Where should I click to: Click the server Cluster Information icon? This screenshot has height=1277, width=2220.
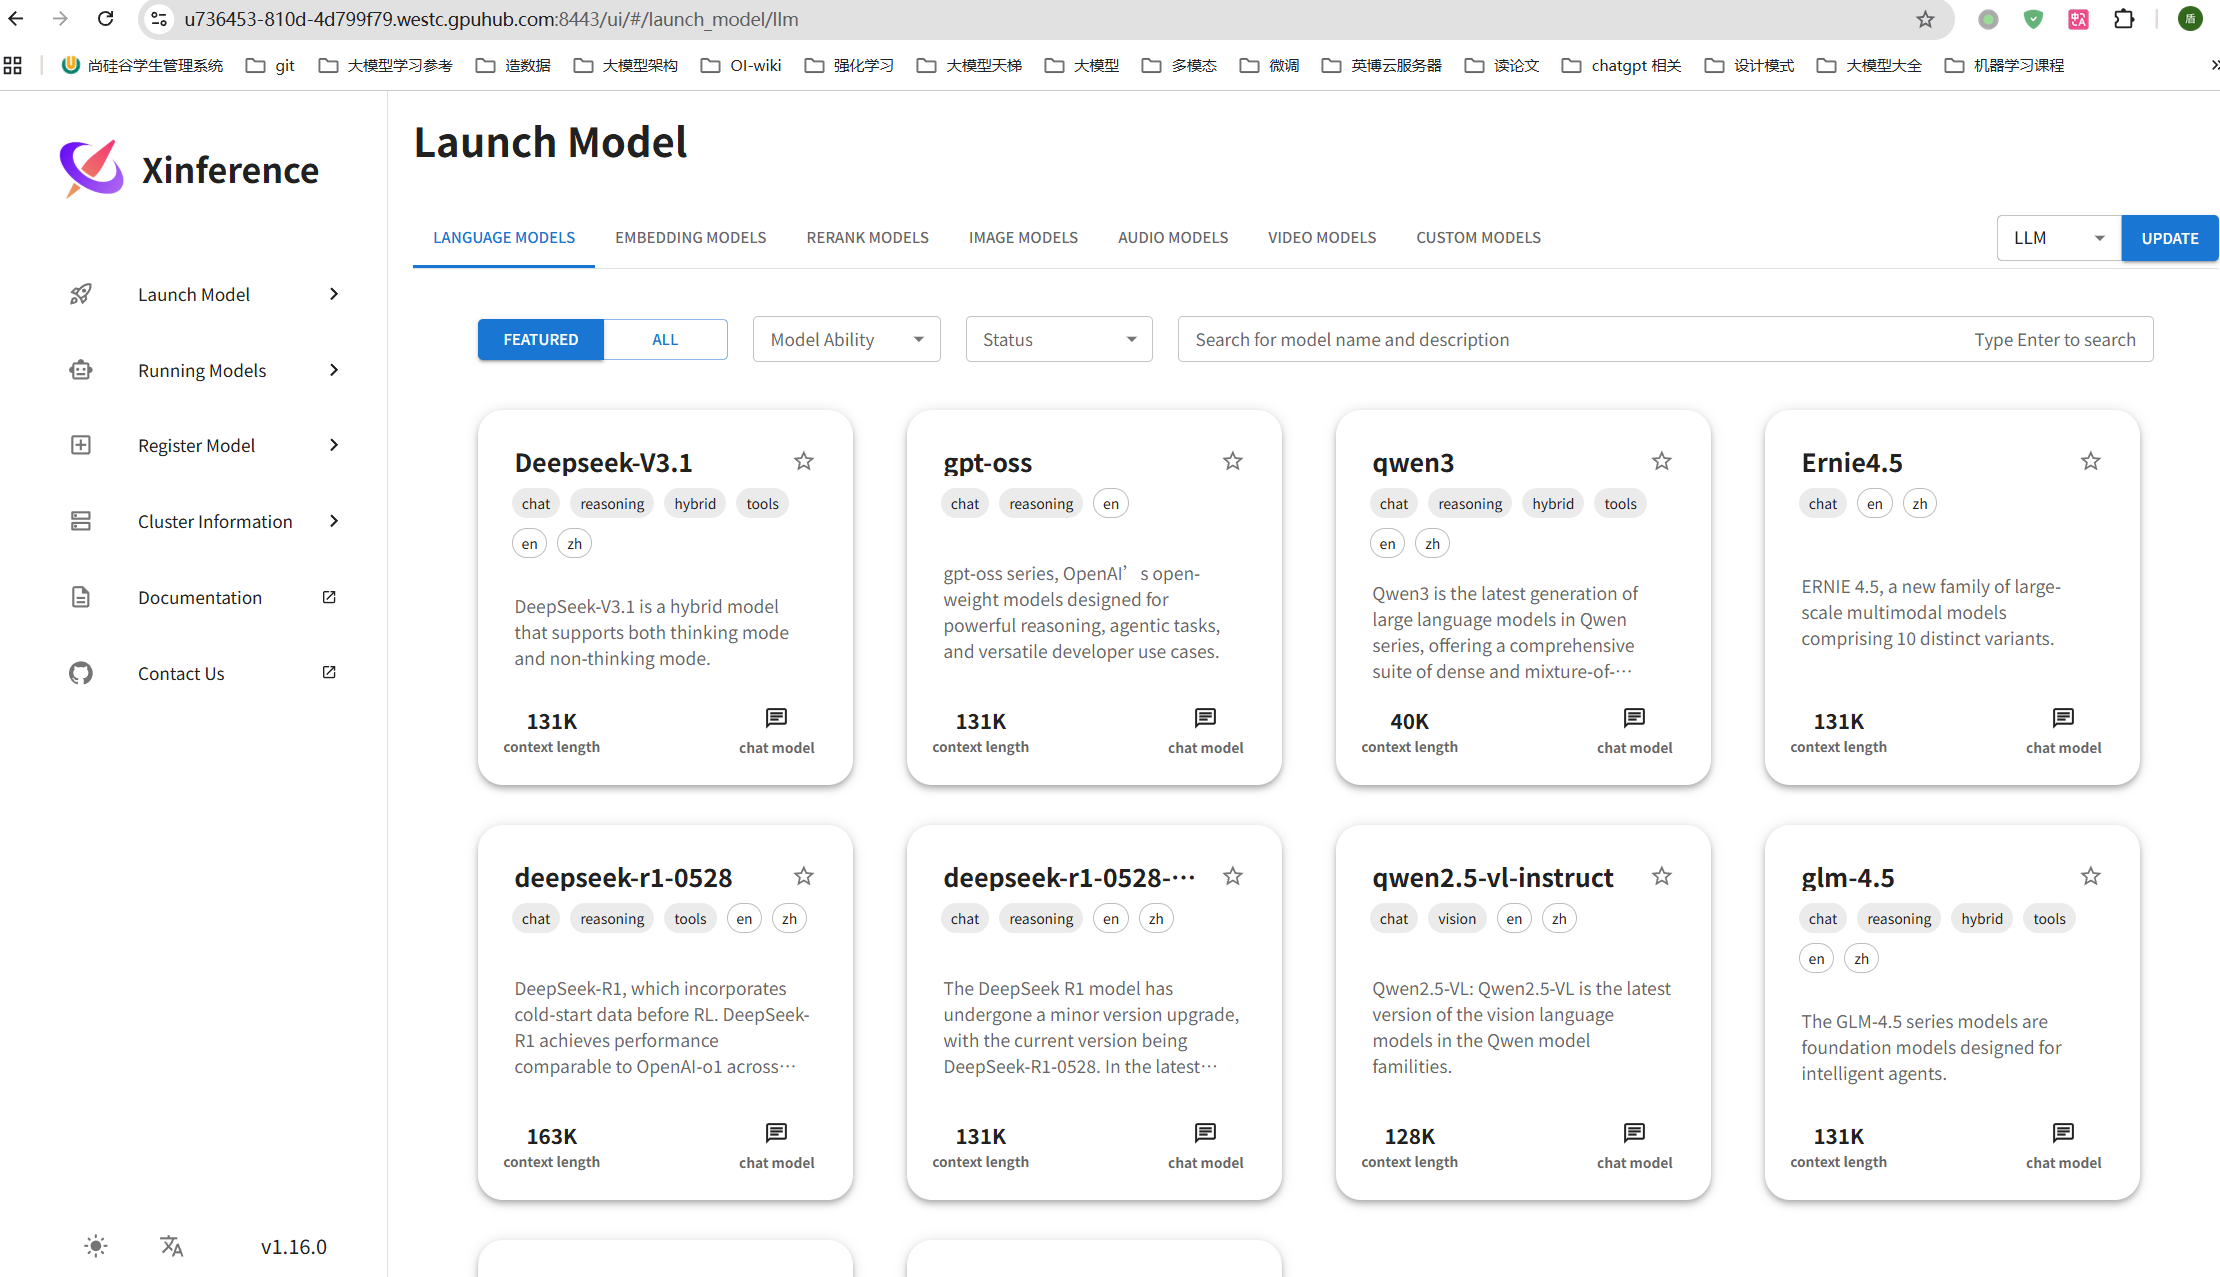tap(81, 521)
